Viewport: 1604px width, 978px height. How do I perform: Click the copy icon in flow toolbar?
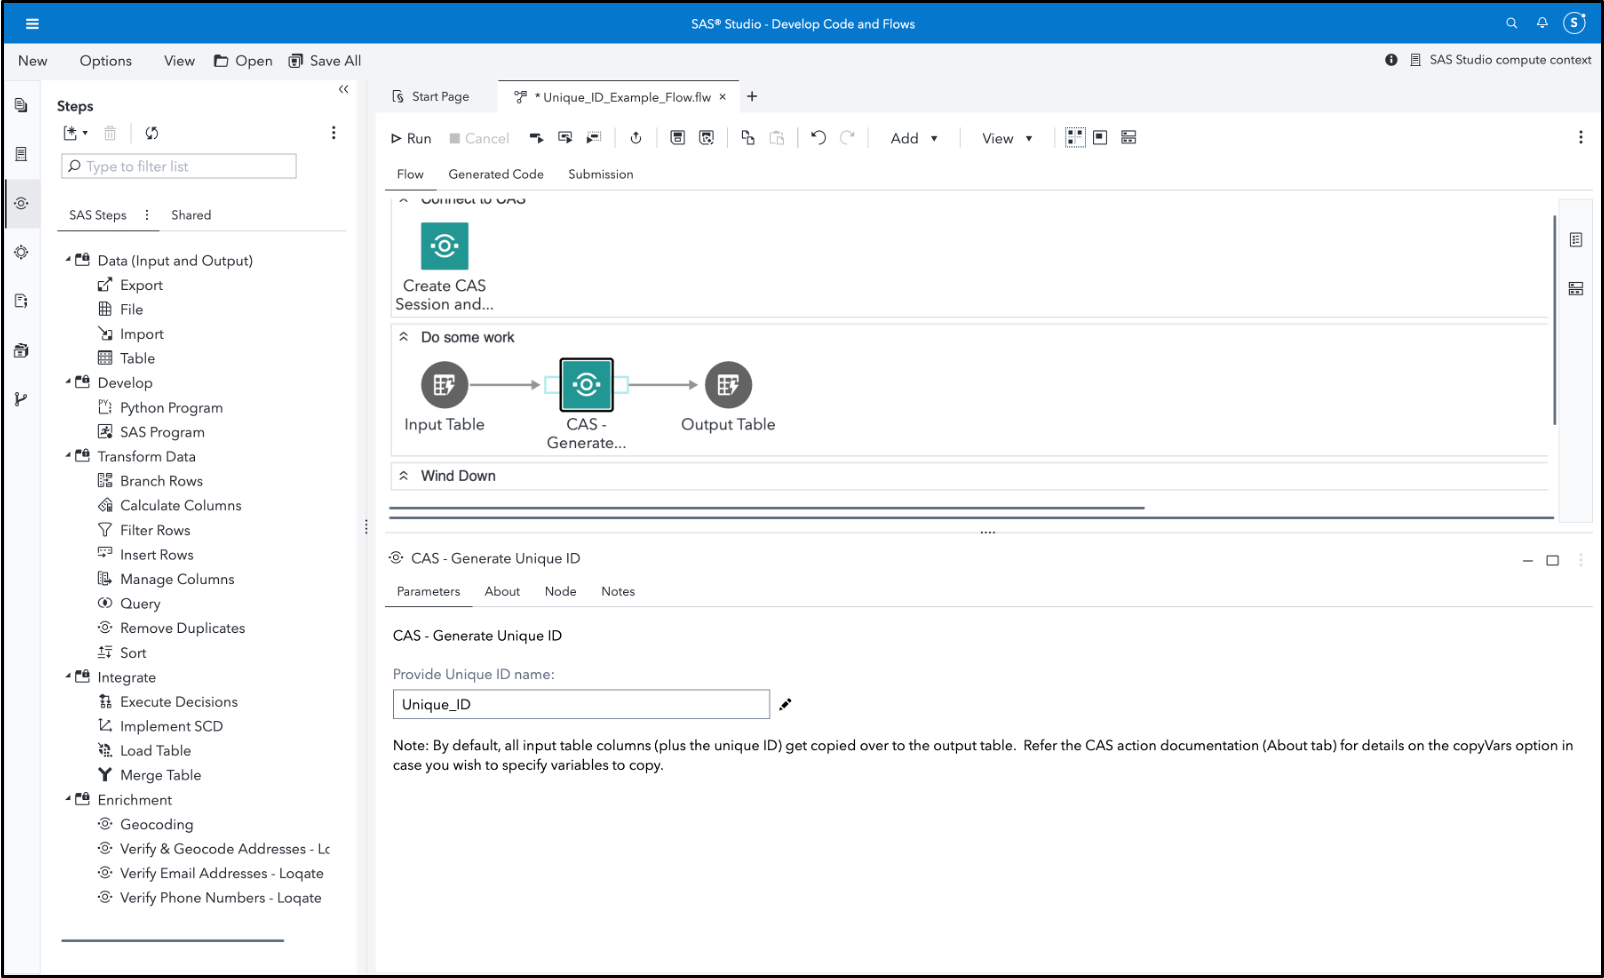747,138
